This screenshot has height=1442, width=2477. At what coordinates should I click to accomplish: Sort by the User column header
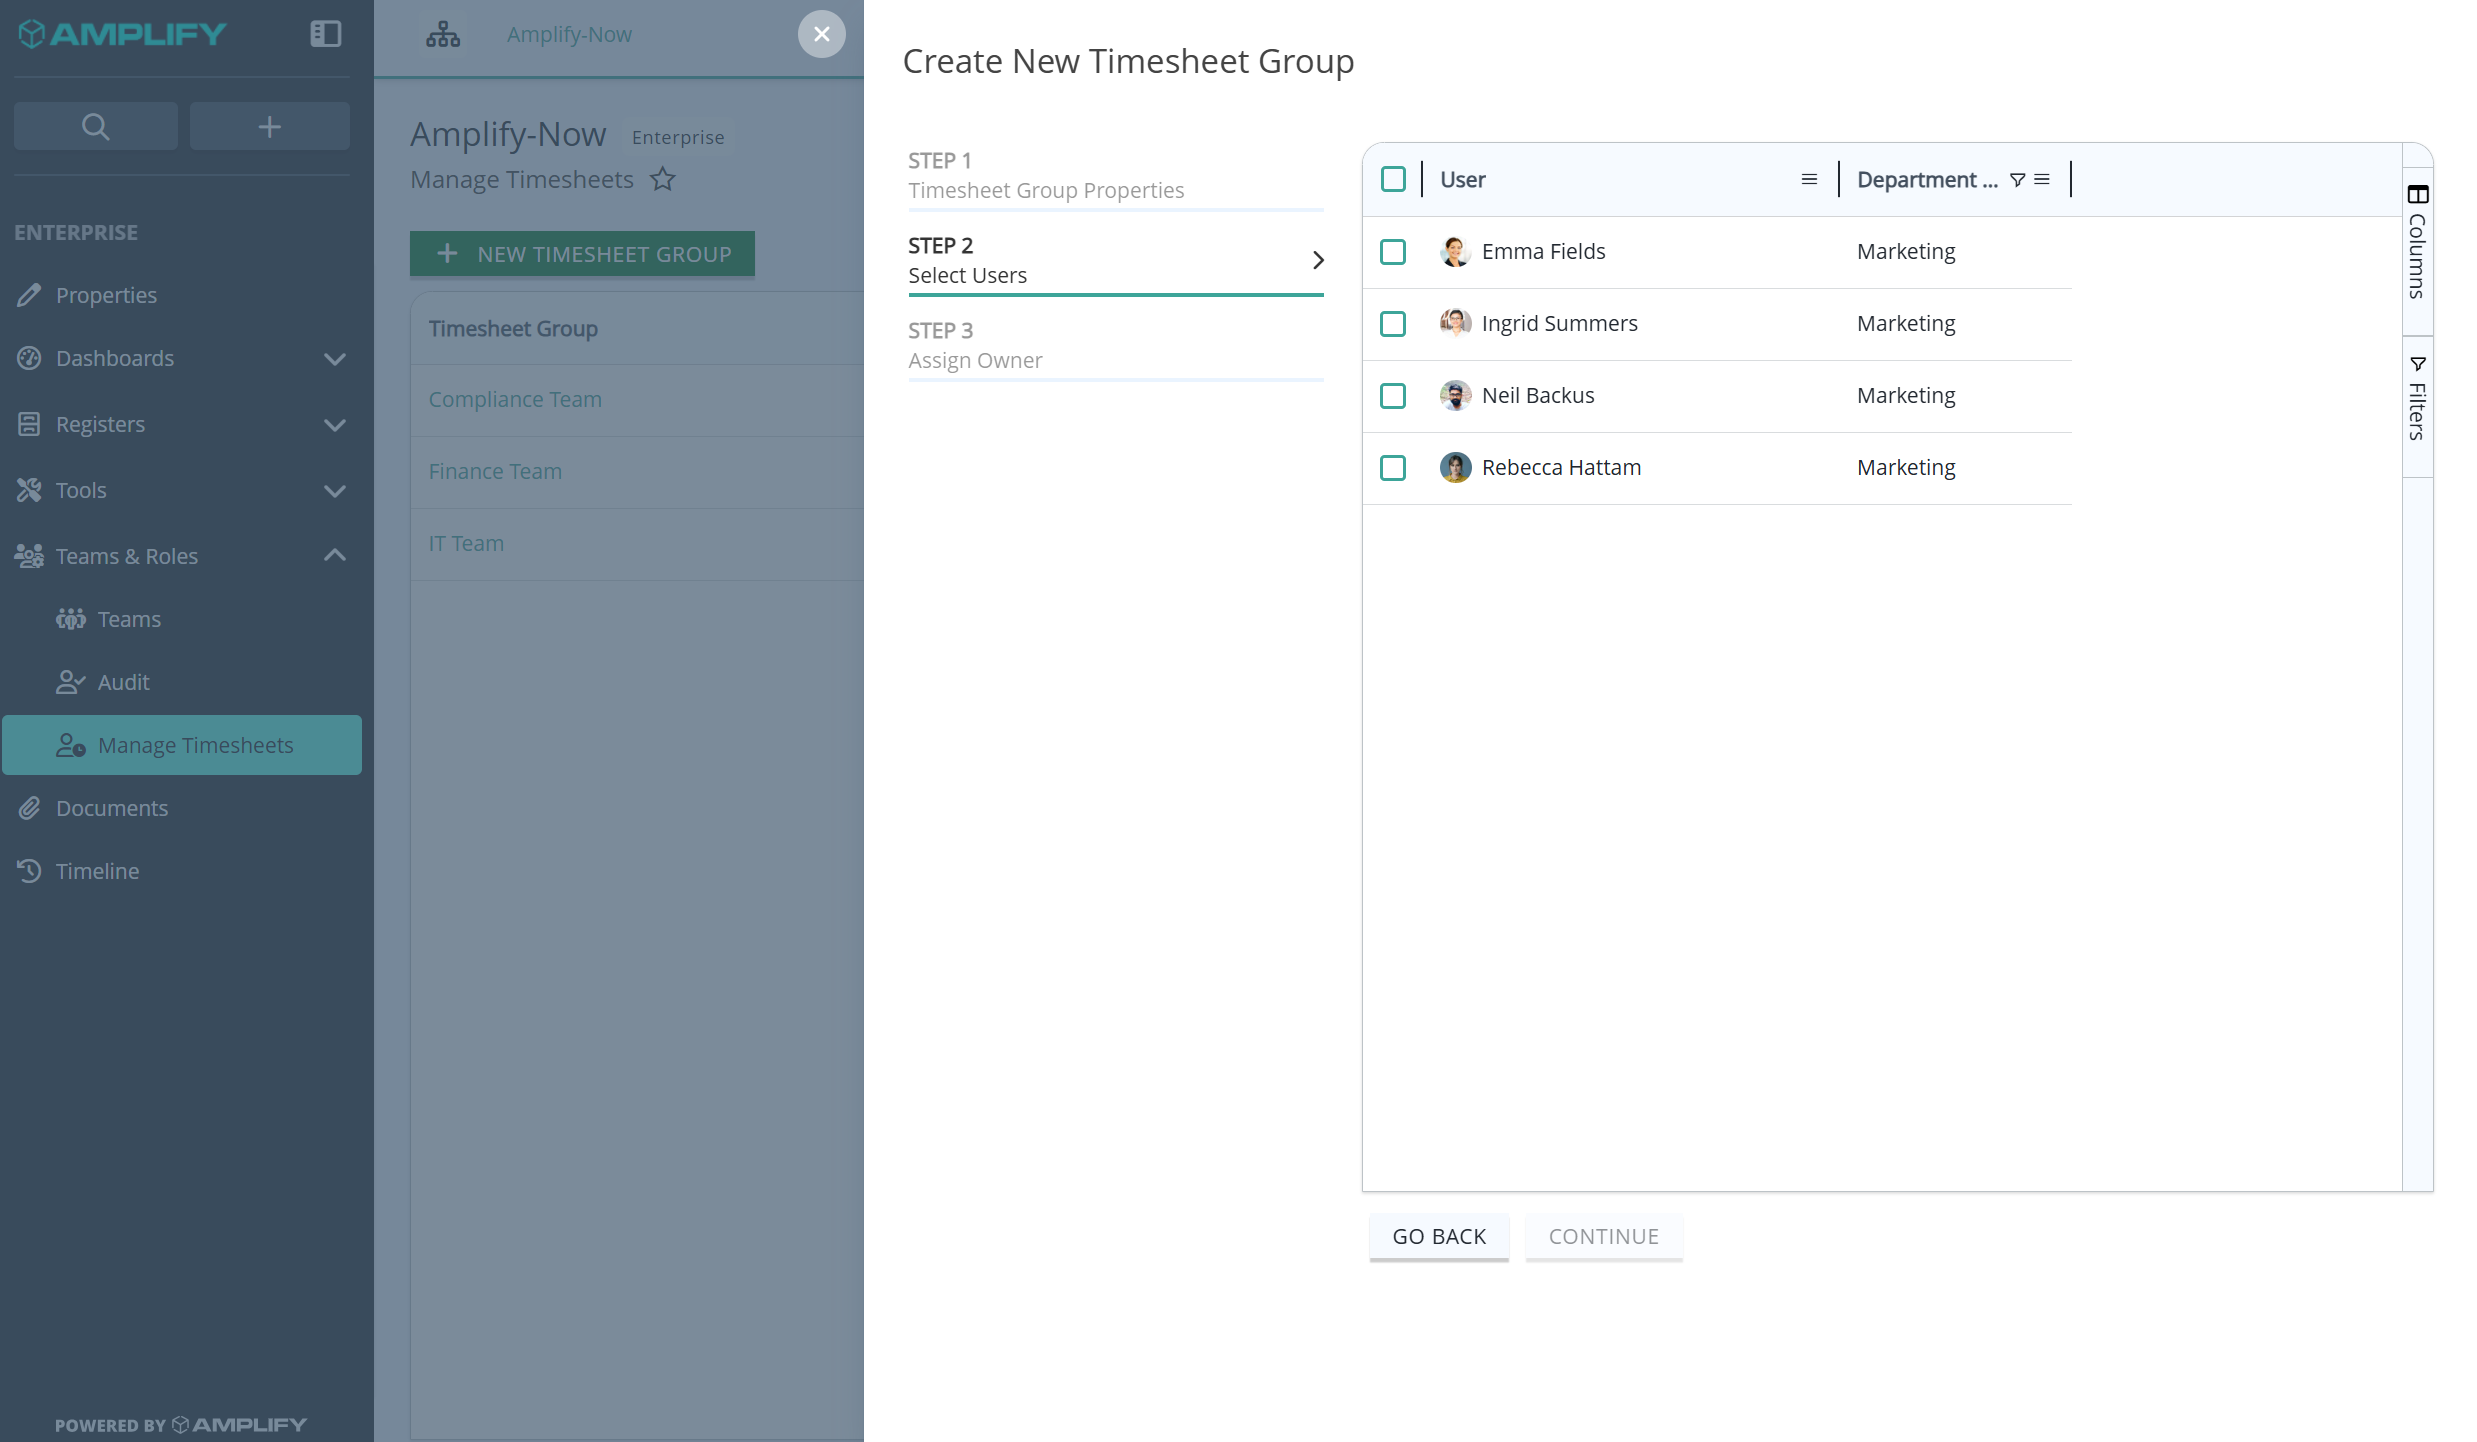click(x=1462, y=180)
